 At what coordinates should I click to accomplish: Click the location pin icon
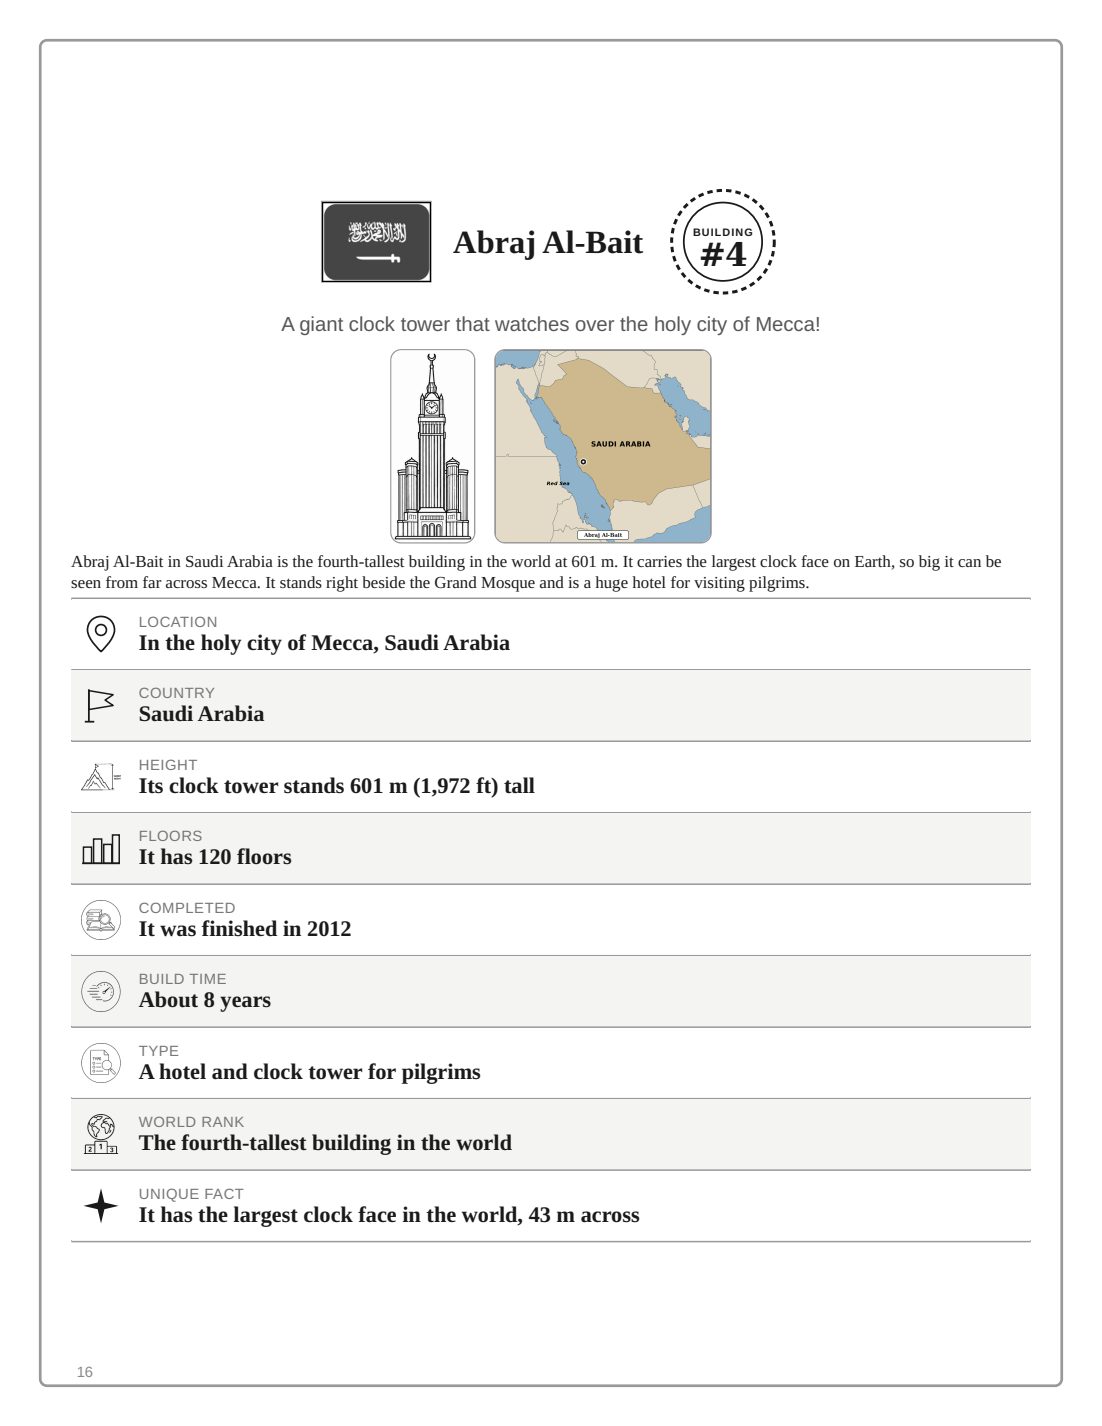point(100,634)
